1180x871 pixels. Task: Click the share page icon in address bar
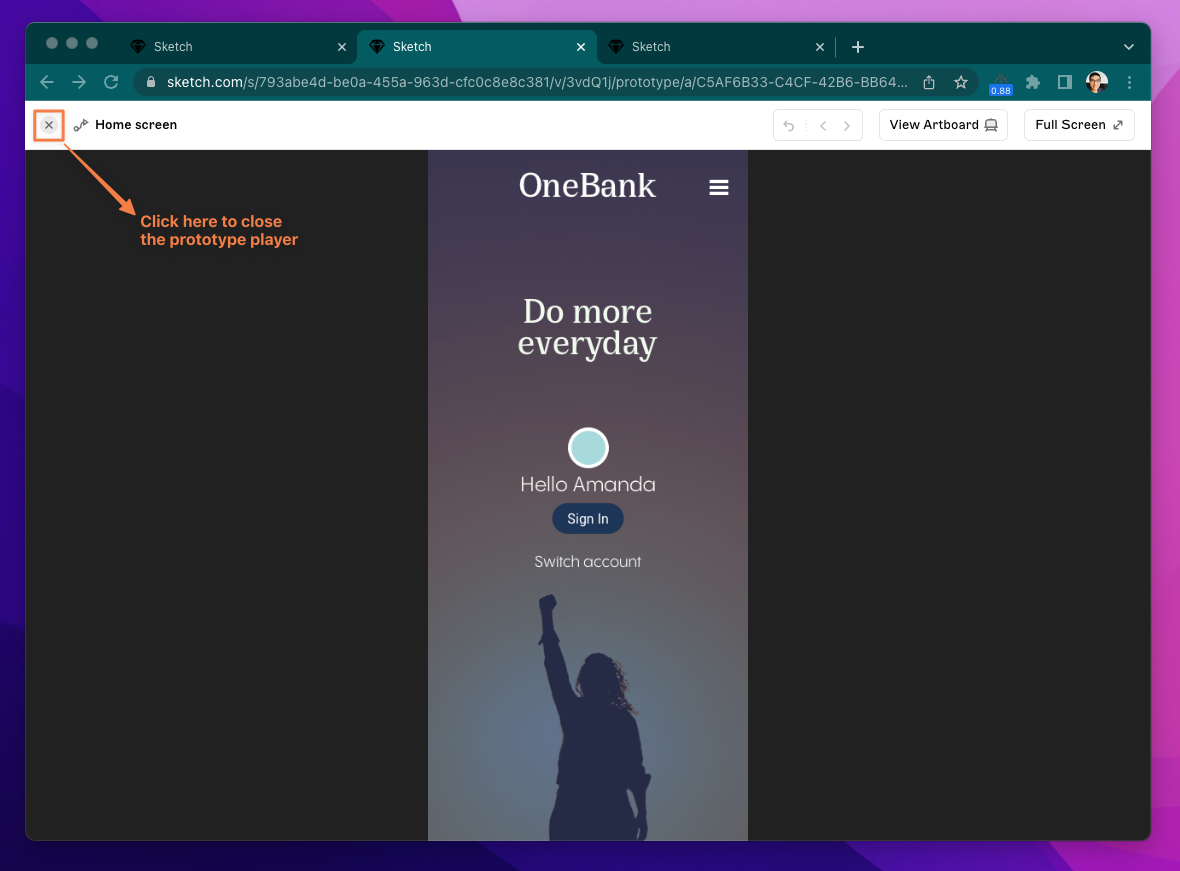click(929, 82)
